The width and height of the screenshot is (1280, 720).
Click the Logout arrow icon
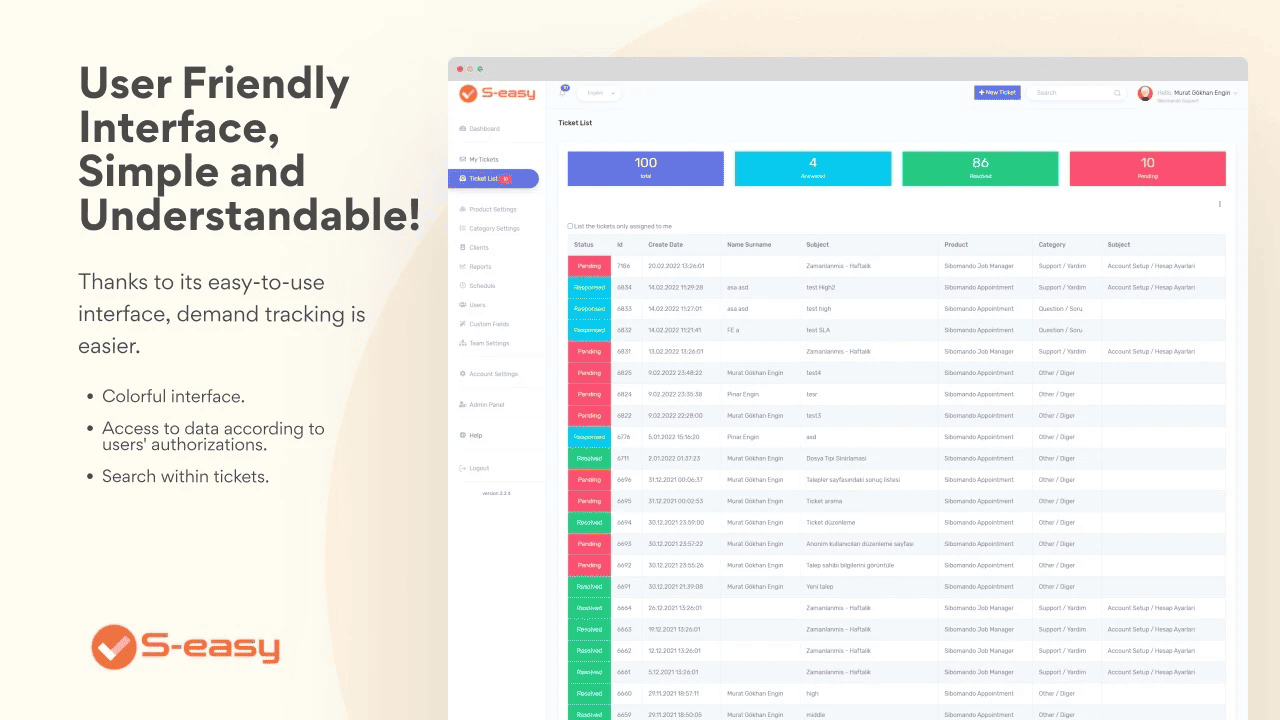(x=462, y=468)
